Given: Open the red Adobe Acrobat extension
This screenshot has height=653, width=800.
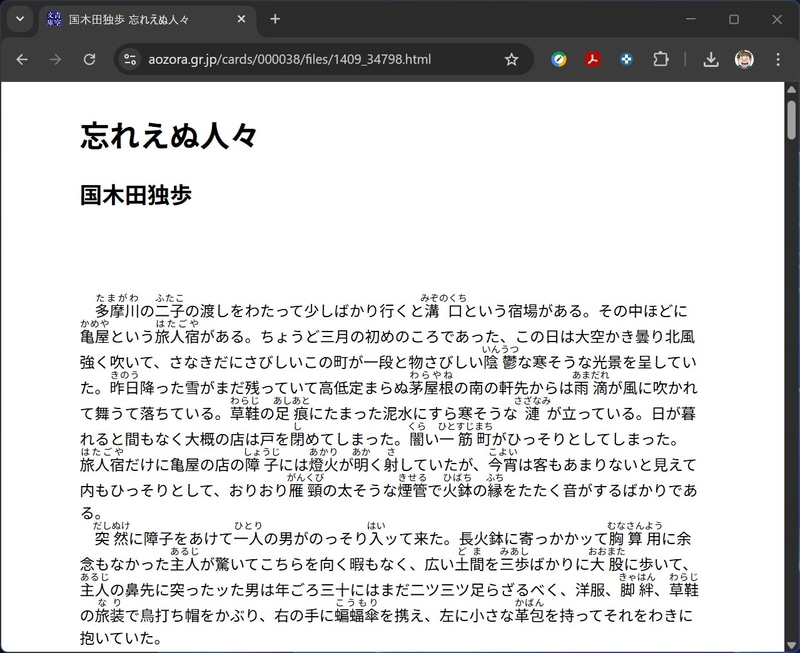Looking at the screenshot, I should (592, 60).
